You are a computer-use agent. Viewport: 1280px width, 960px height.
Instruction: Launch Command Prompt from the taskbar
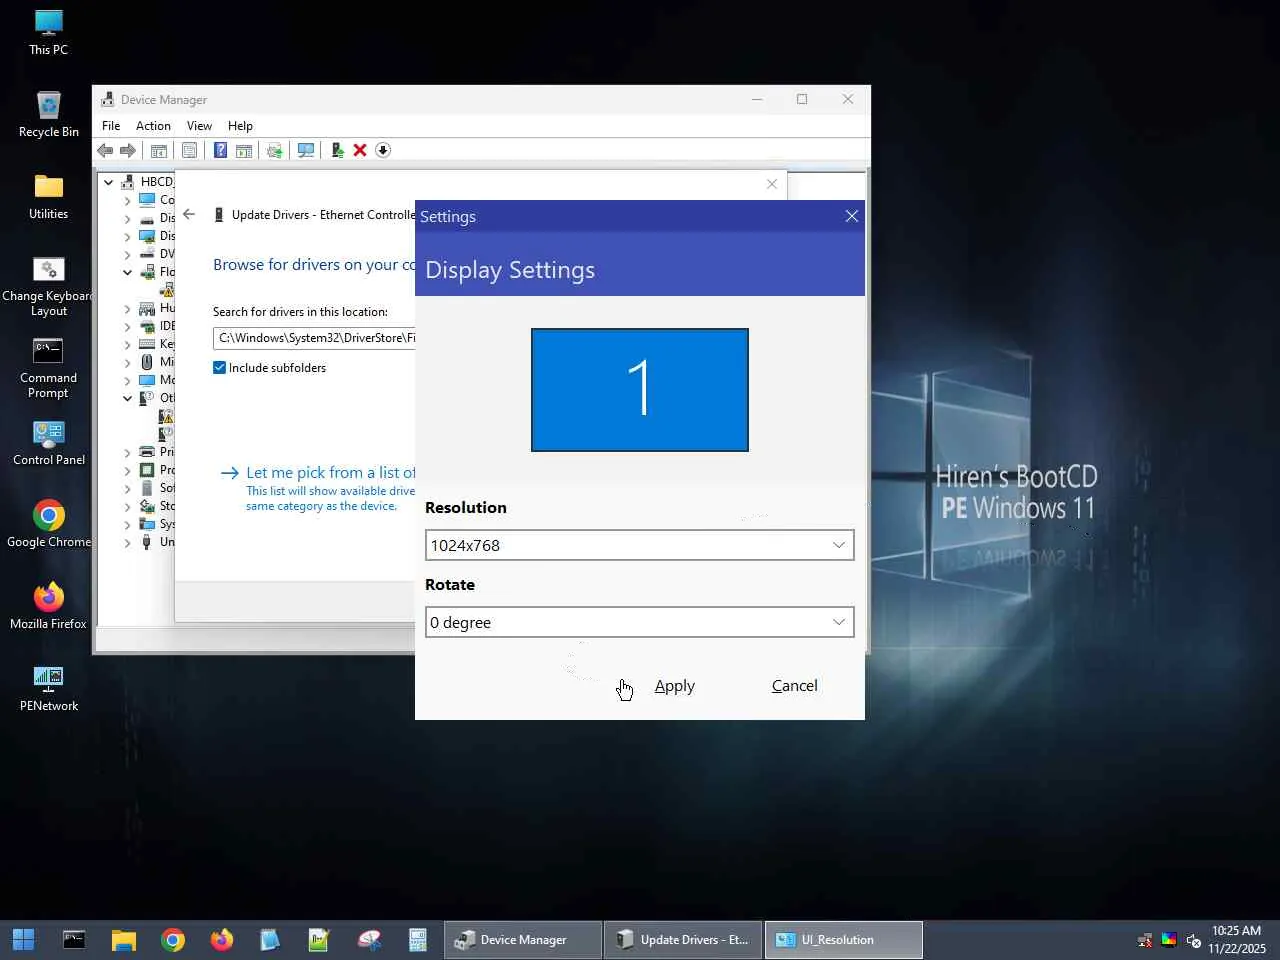(x=74, y=940)
